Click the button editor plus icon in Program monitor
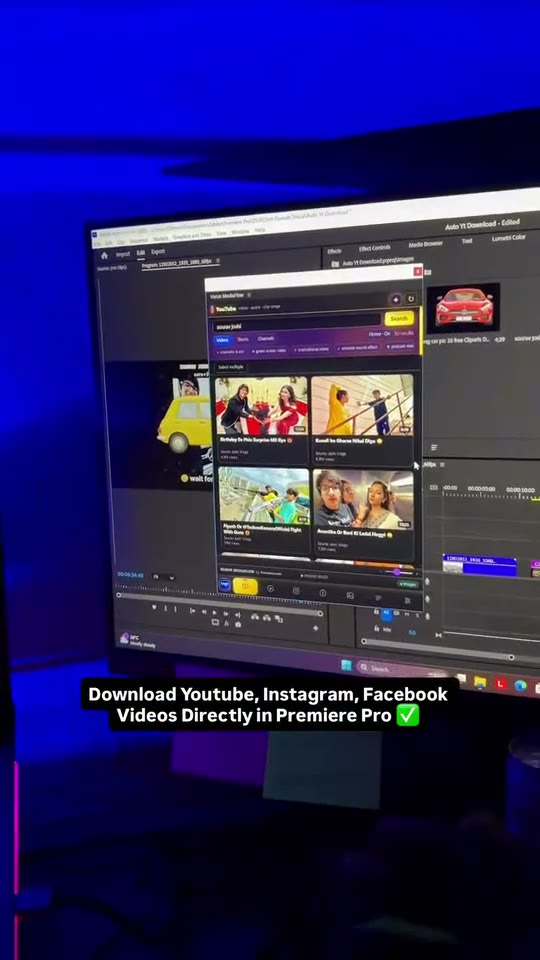 pyautogui.click(x=316, y=628)
